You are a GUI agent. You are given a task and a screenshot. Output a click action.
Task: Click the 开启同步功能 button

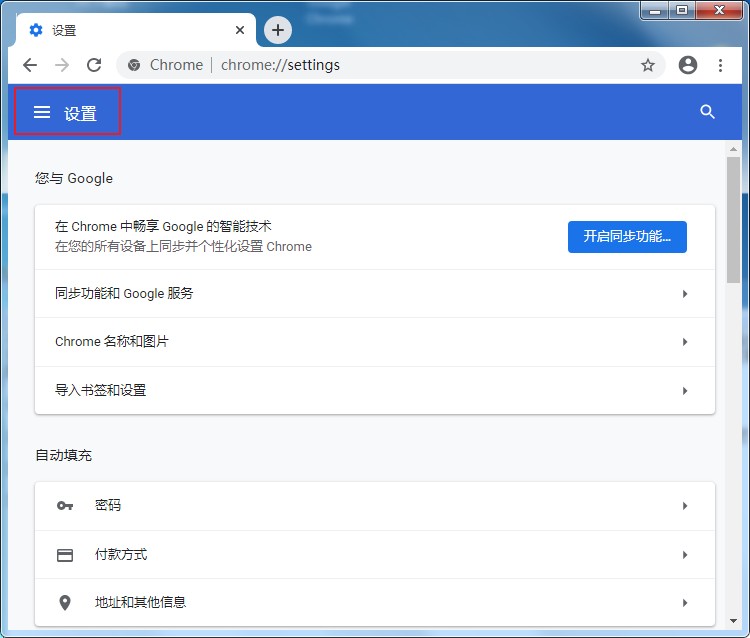pyautogui.click(x=627, y=237)
